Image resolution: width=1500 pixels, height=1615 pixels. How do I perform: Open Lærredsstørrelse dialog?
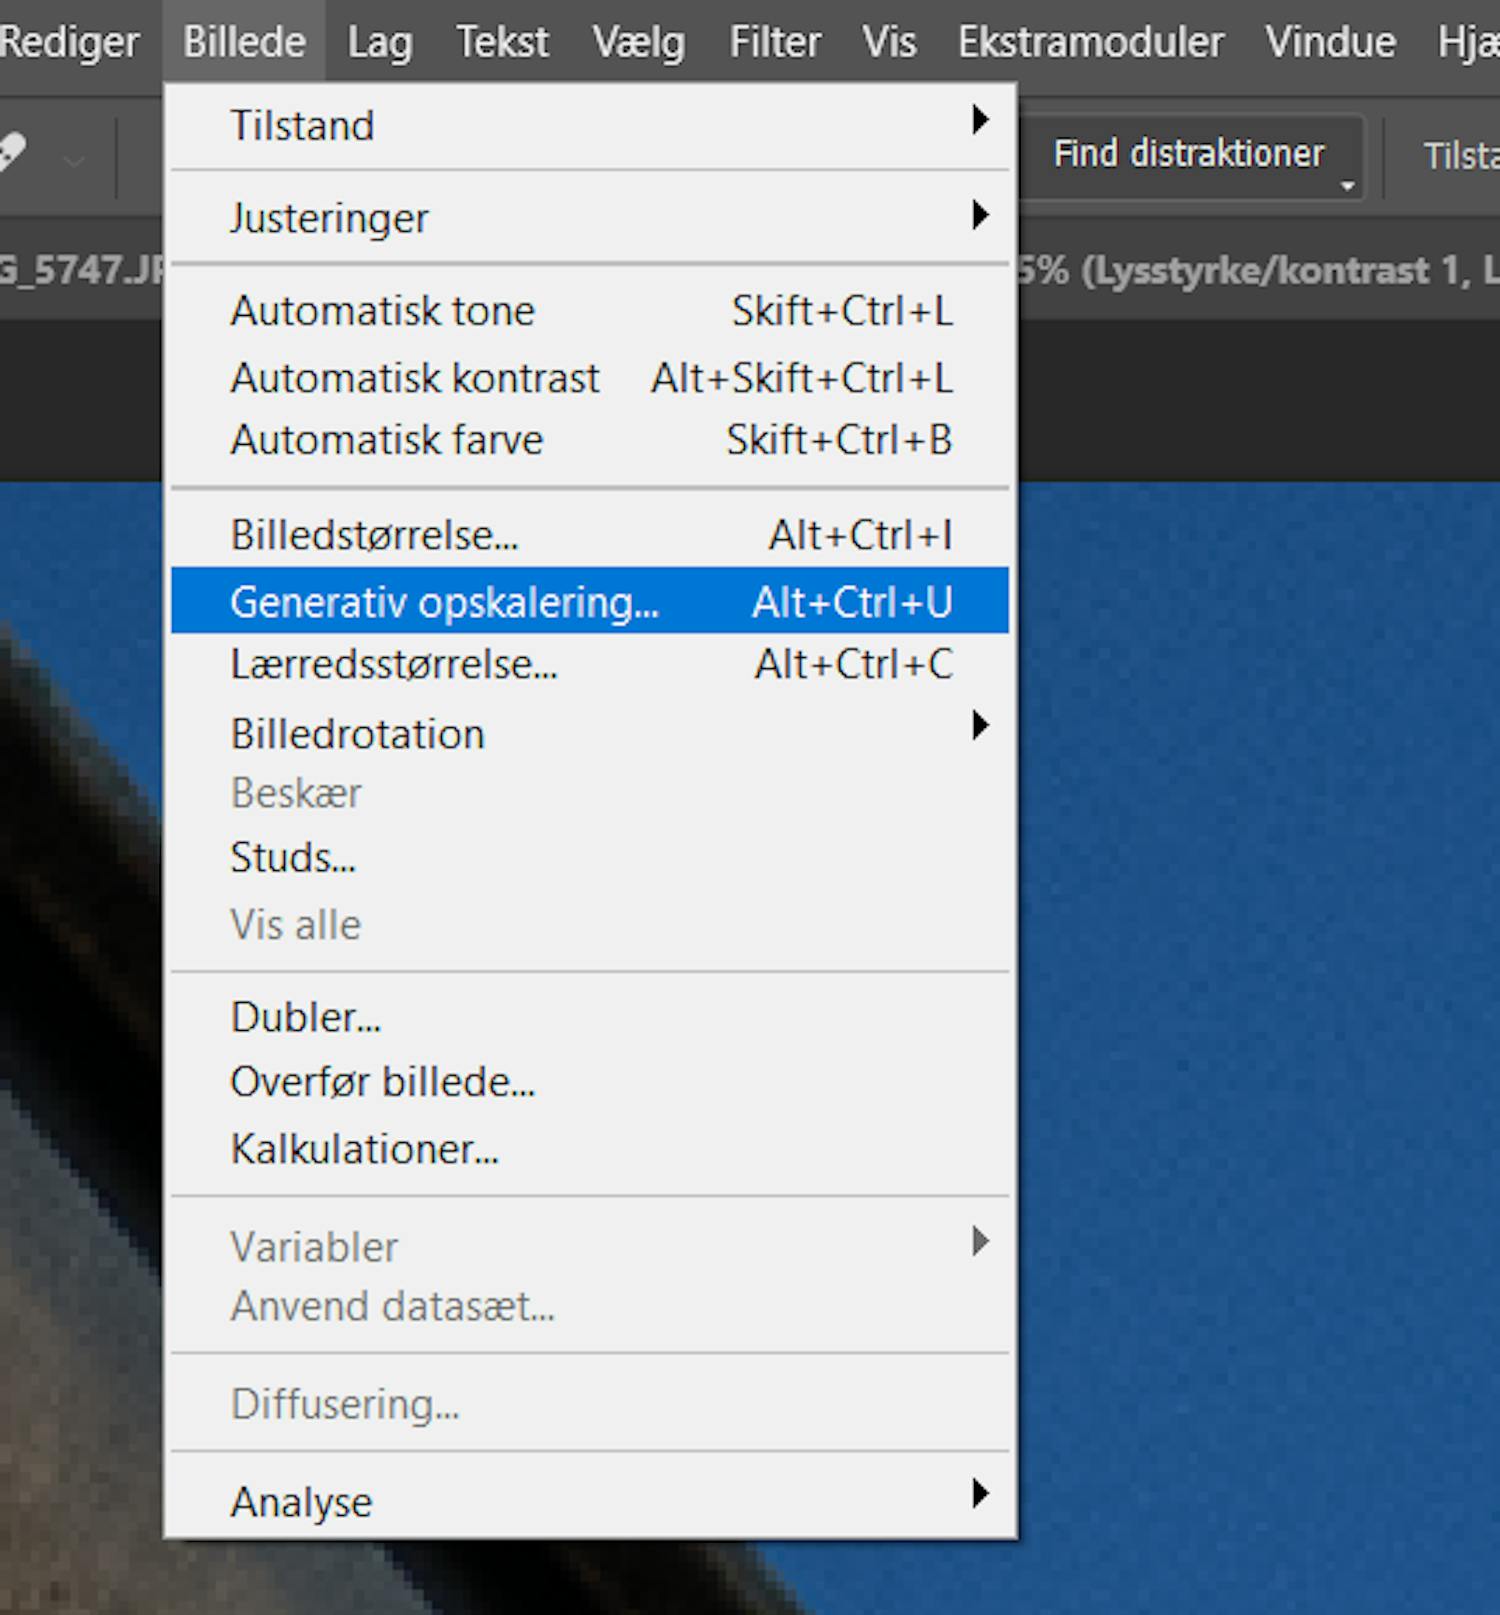pyautogui.click(x=590, y=664)
